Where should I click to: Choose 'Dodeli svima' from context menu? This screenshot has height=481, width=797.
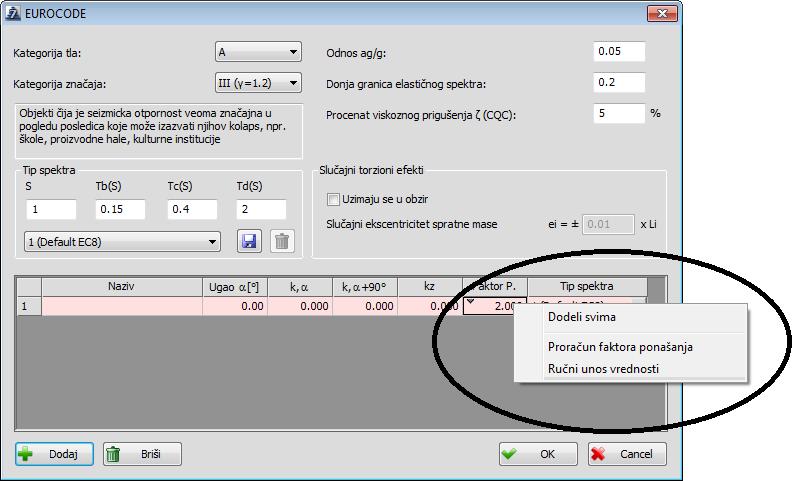tap(630, 317)
